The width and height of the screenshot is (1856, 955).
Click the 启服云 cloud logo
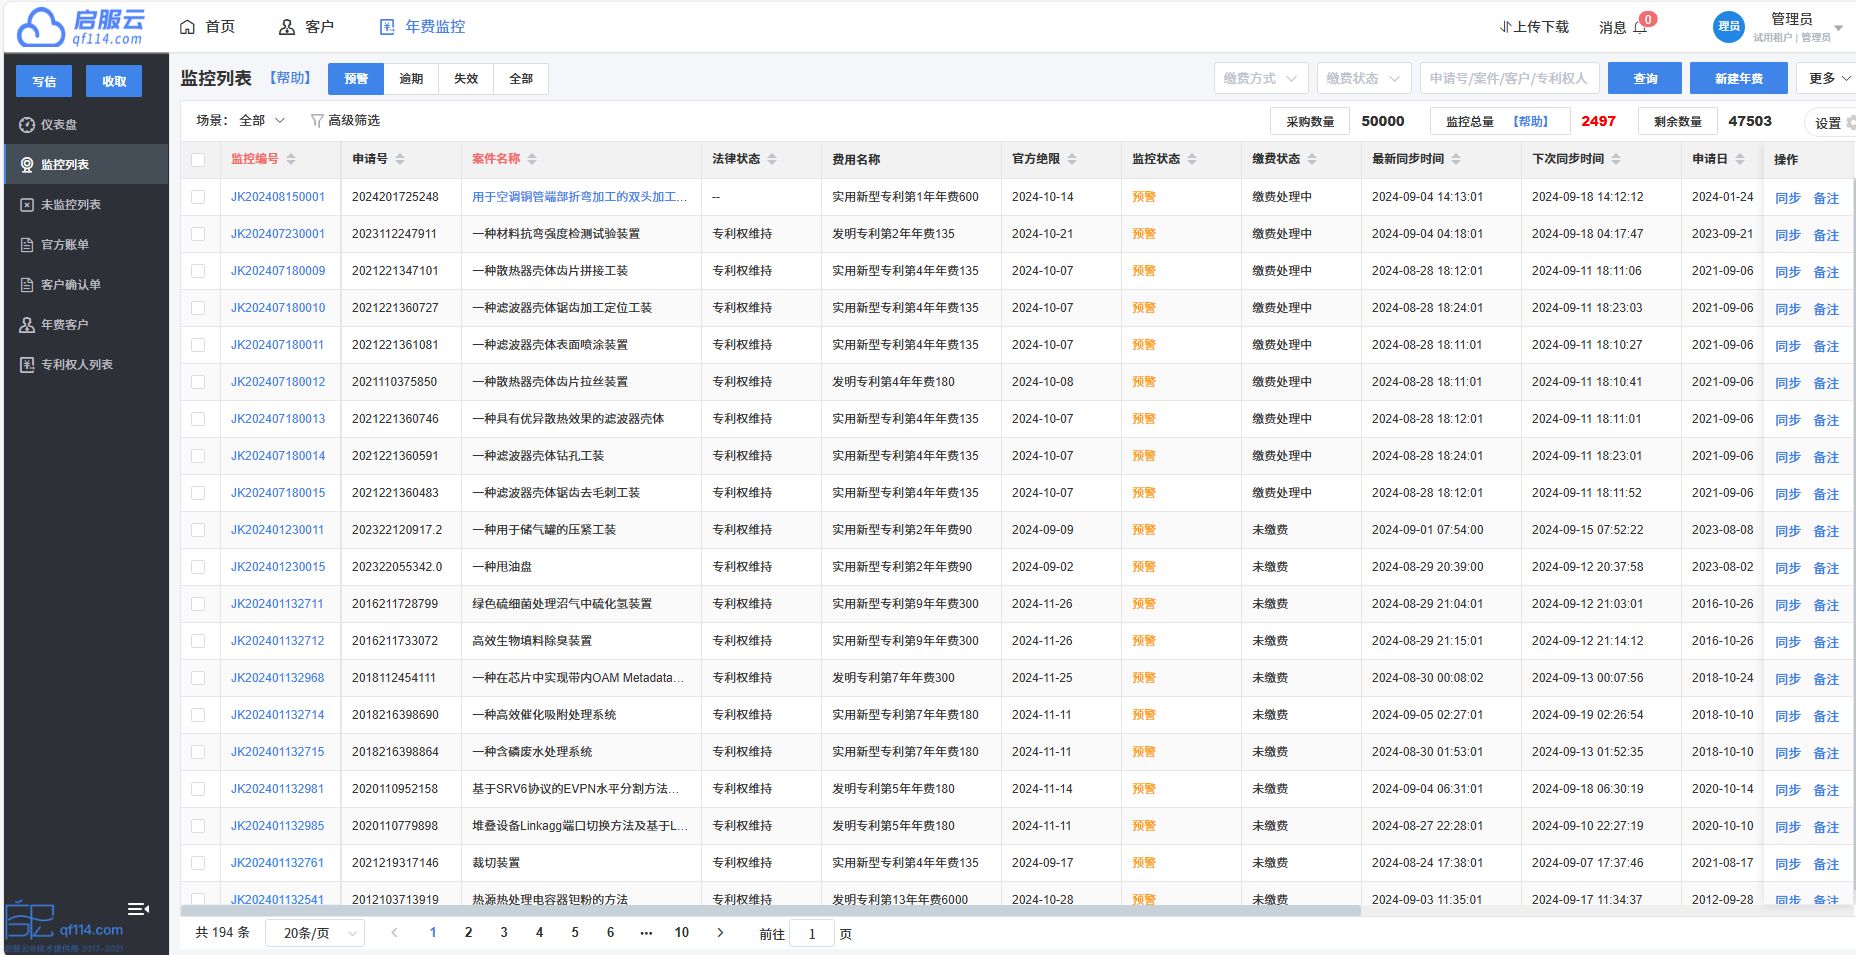pyautogui.click(x=82, y=26)
